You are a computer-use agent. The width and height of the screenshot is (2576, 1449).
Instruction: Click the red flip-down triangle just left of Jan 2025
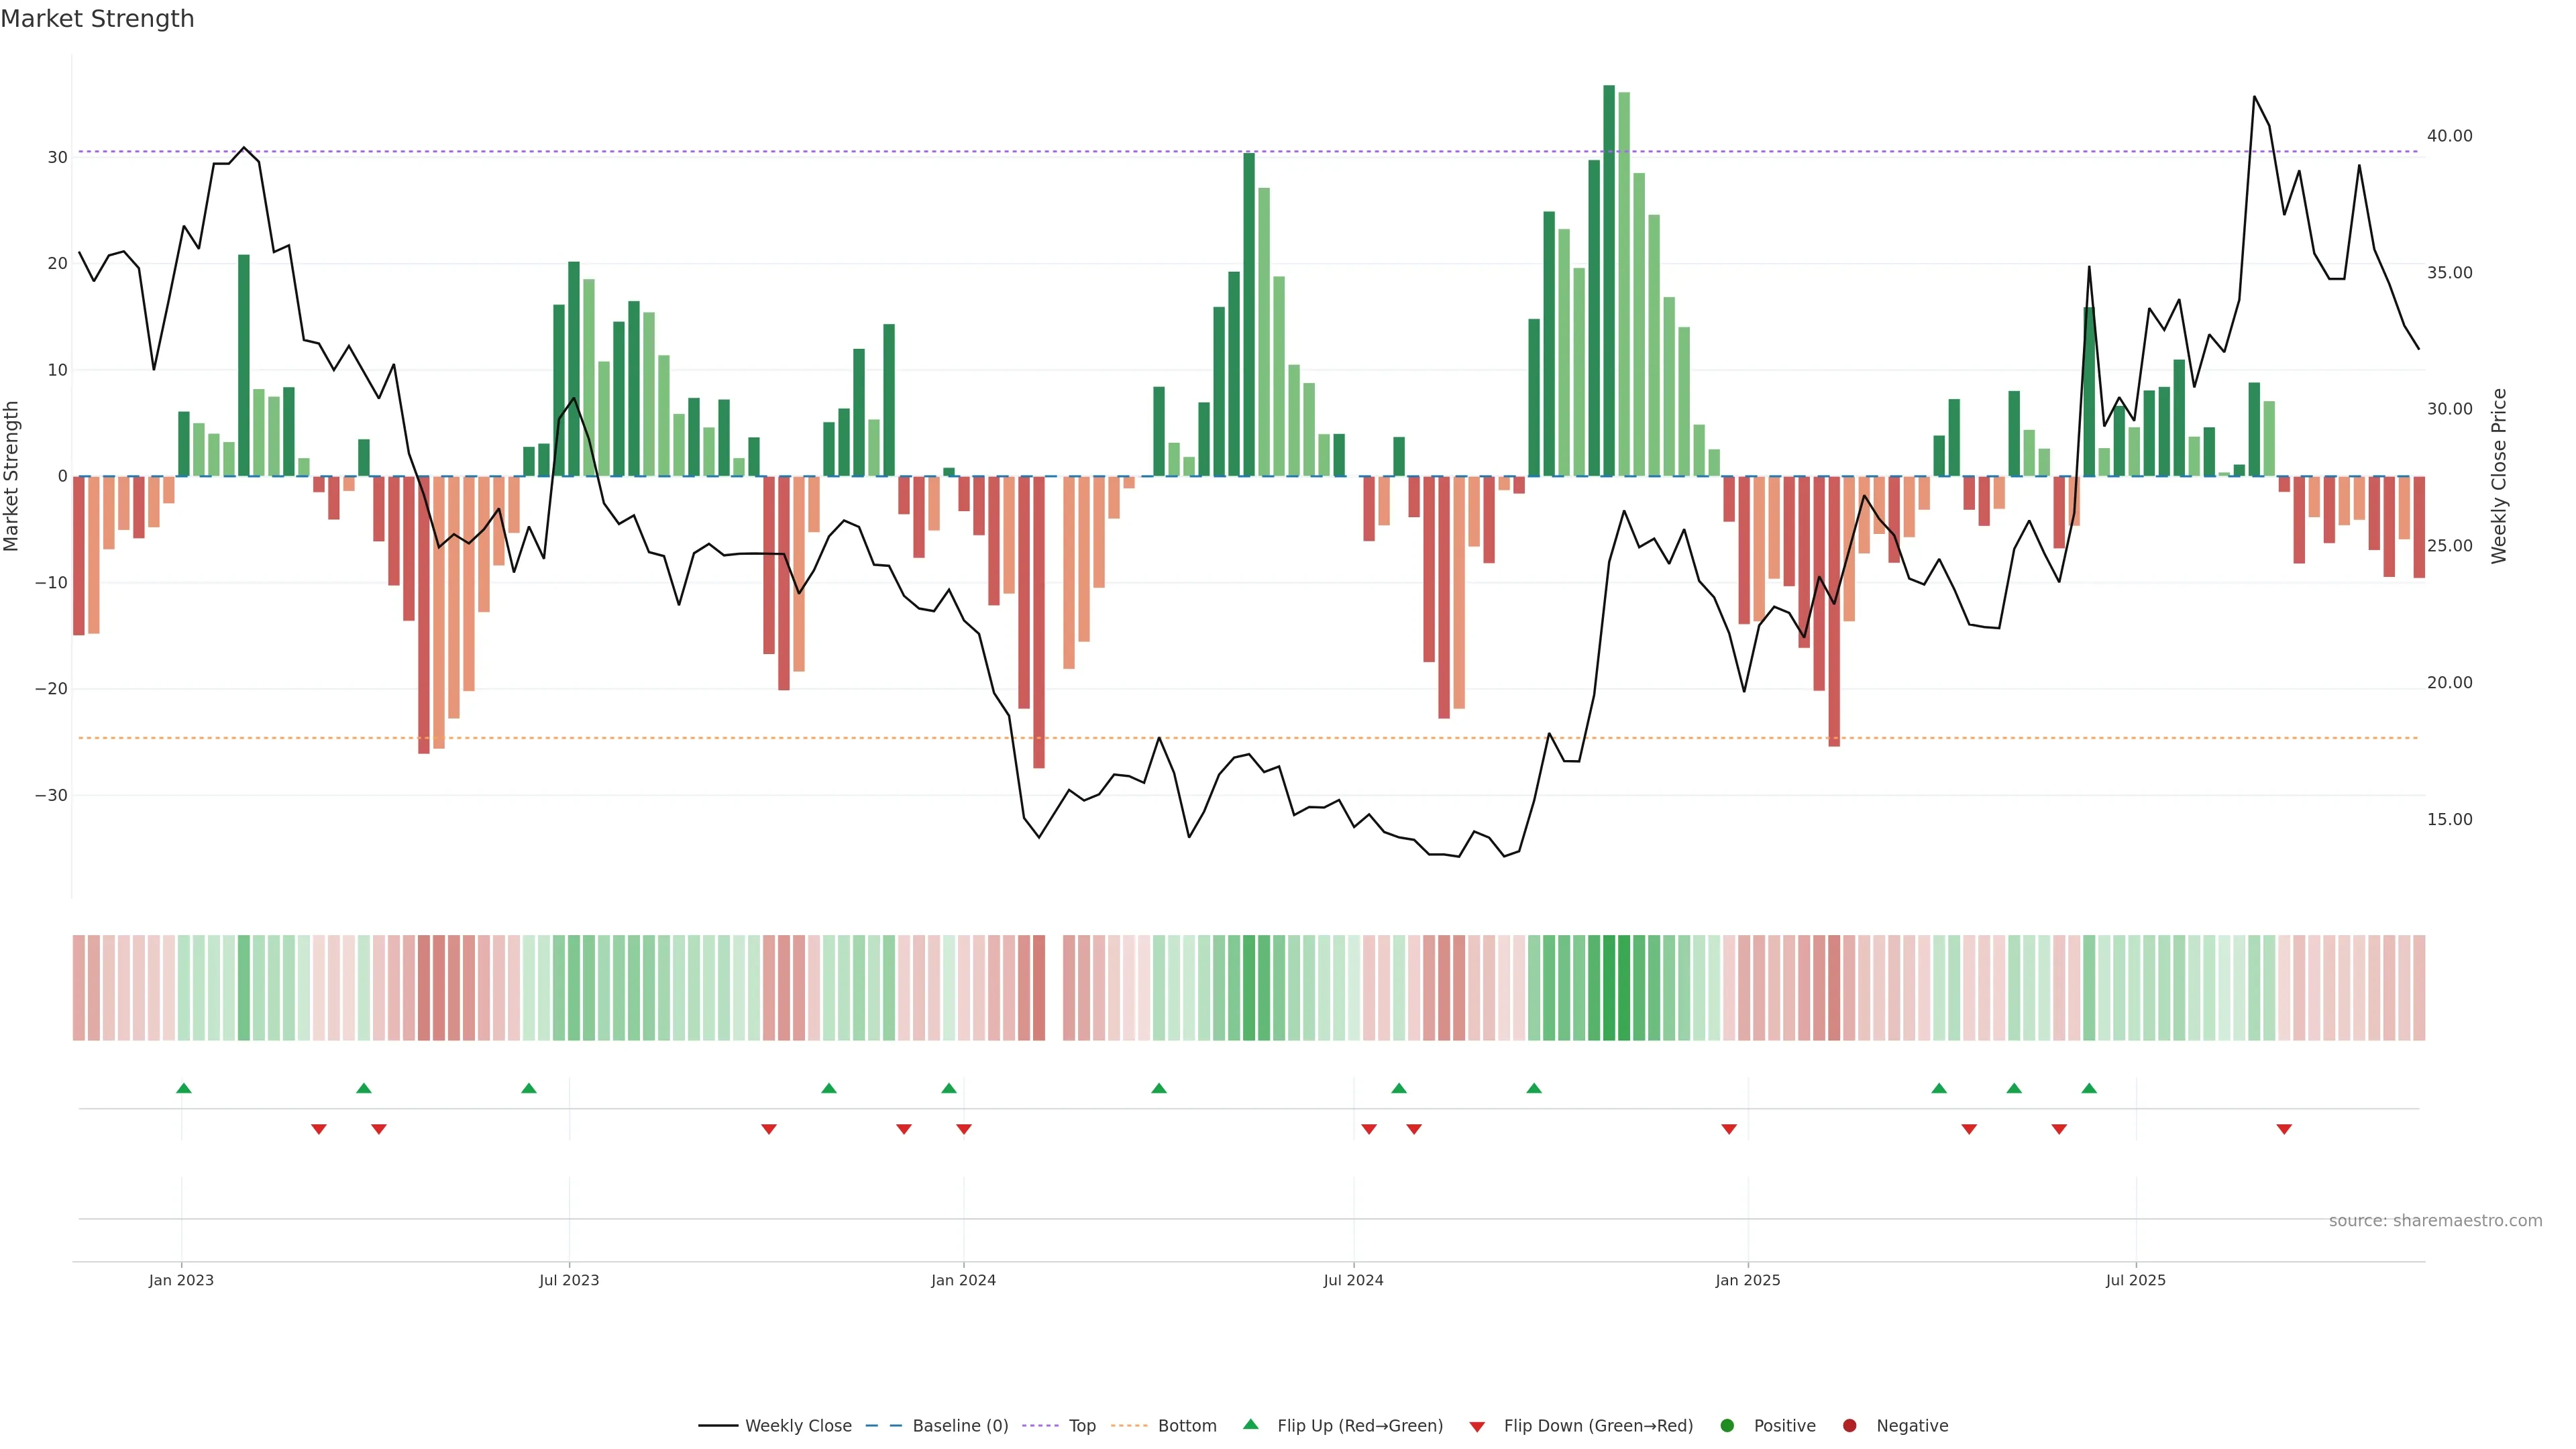pos(1729,1129)
